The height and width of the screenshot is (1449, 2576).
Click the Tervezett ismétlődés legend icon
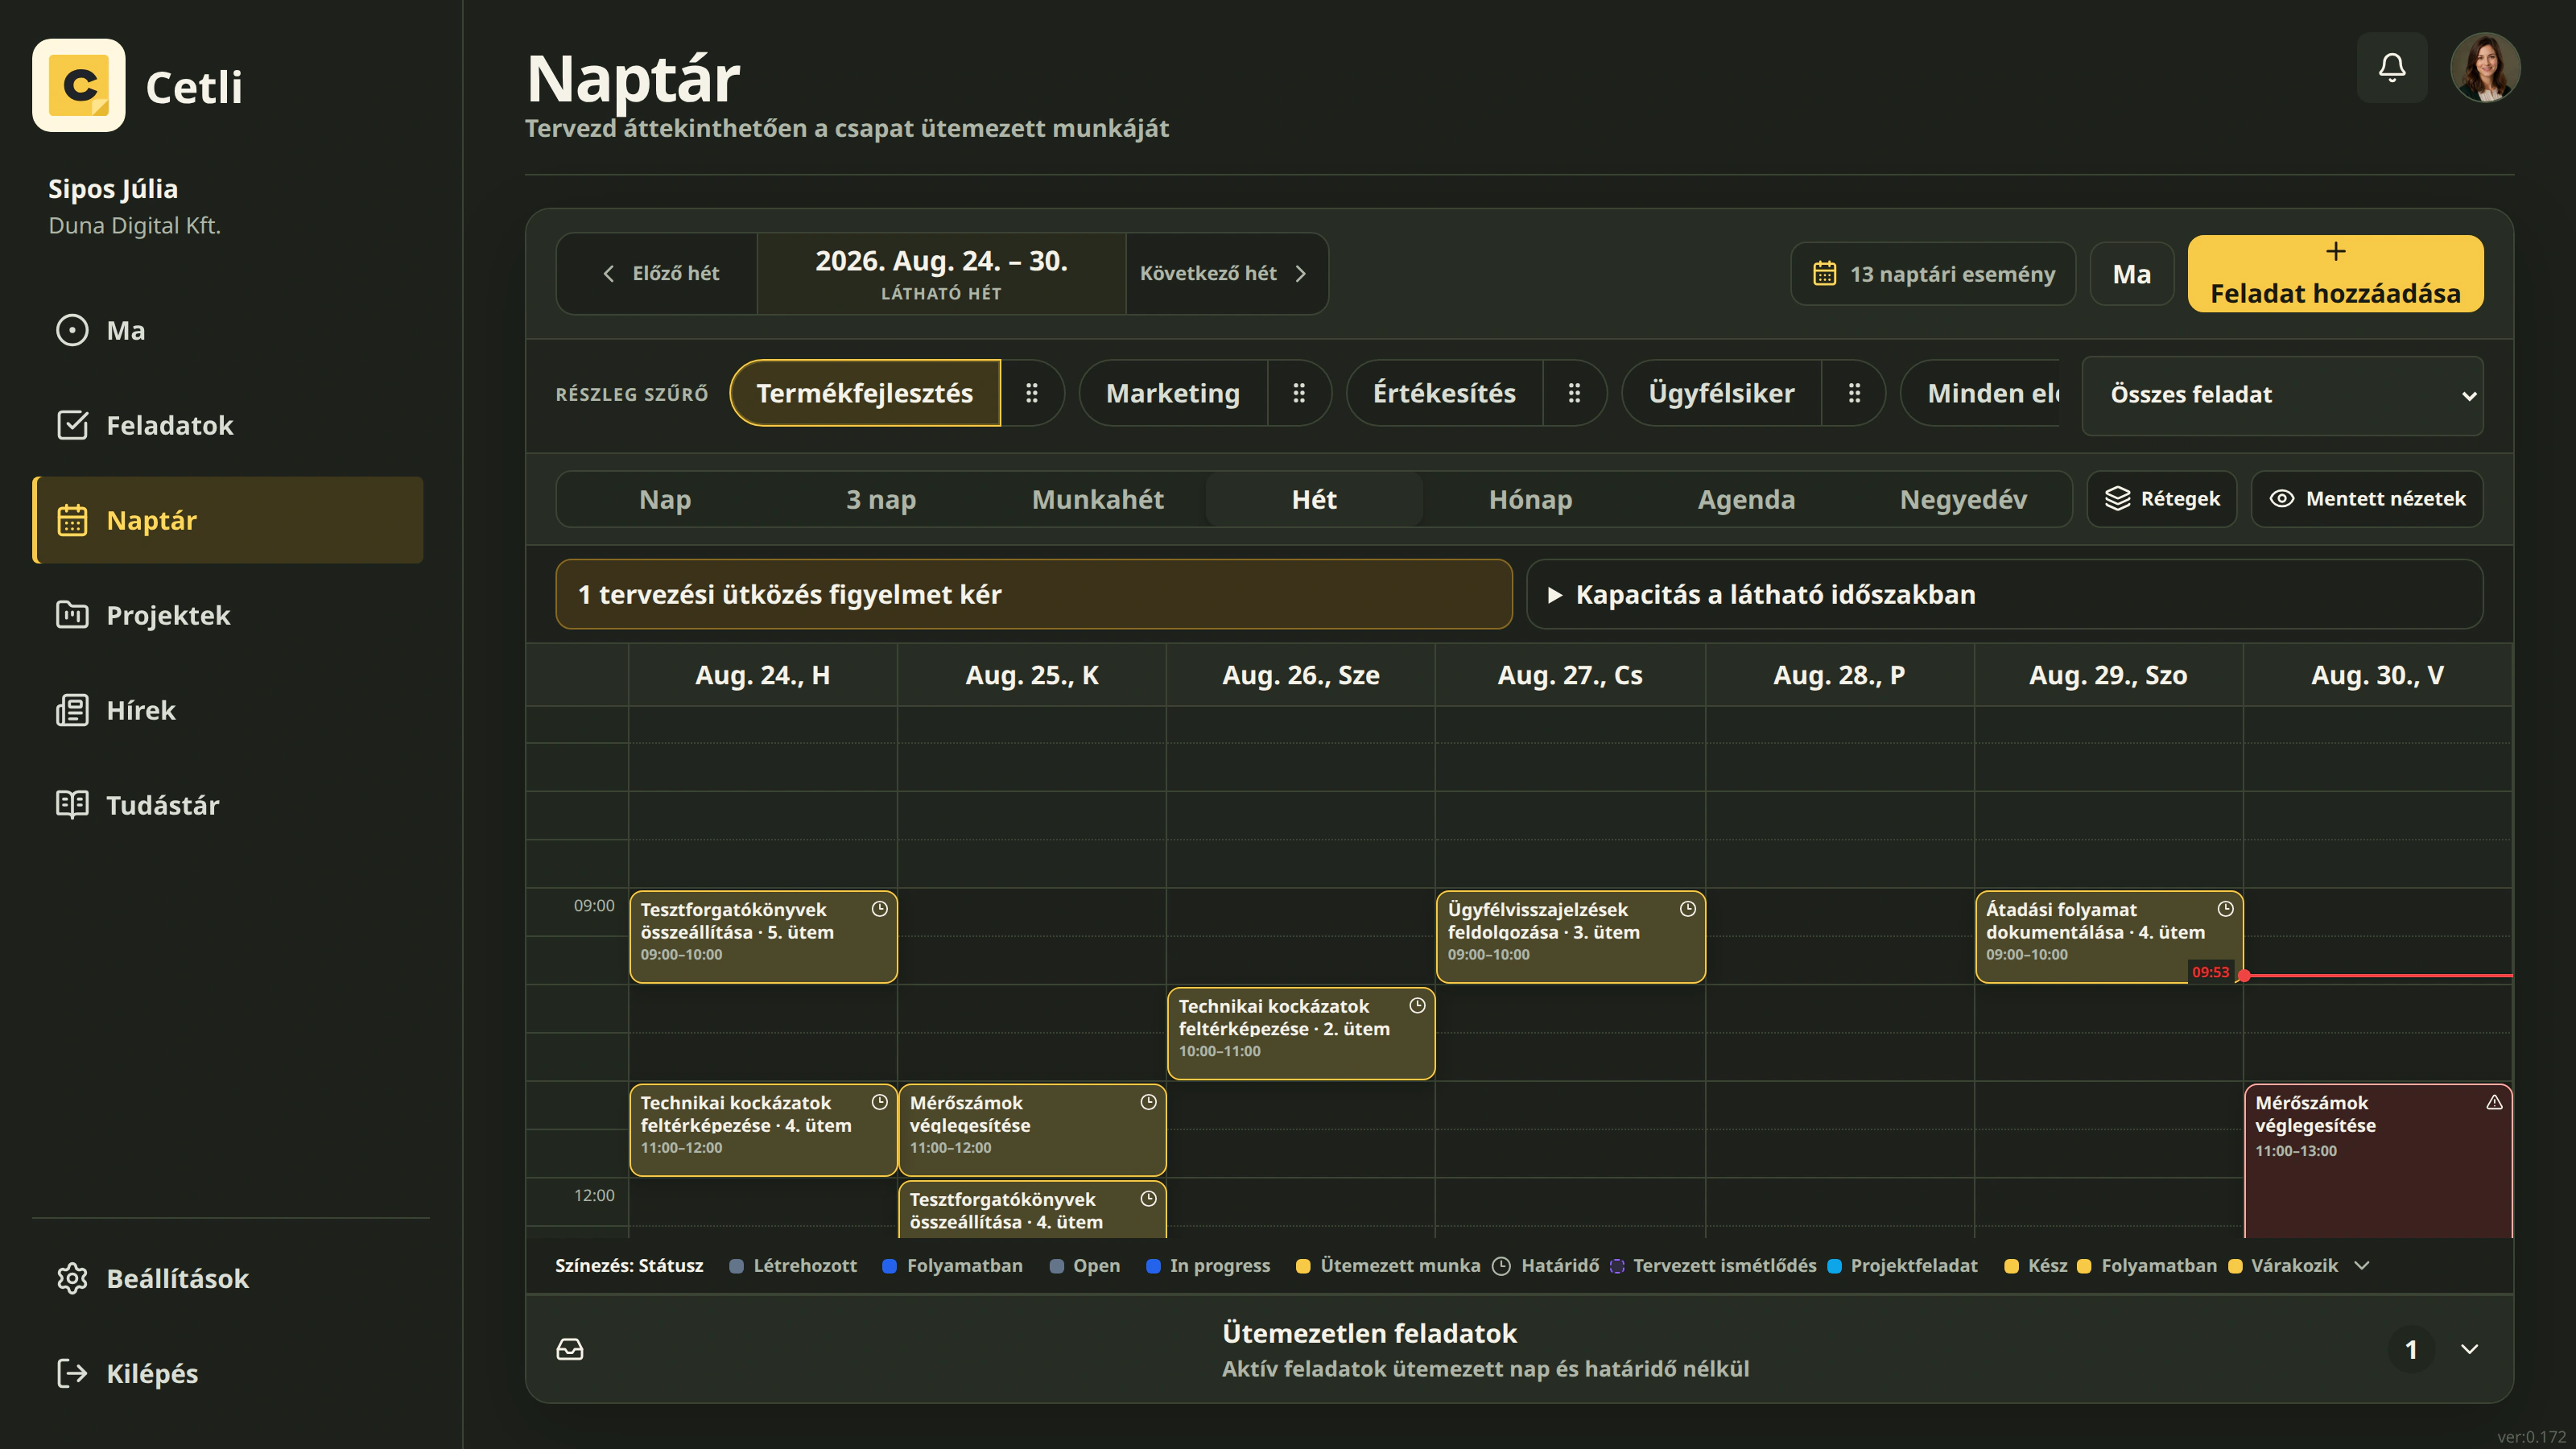pos(1617,1266)
